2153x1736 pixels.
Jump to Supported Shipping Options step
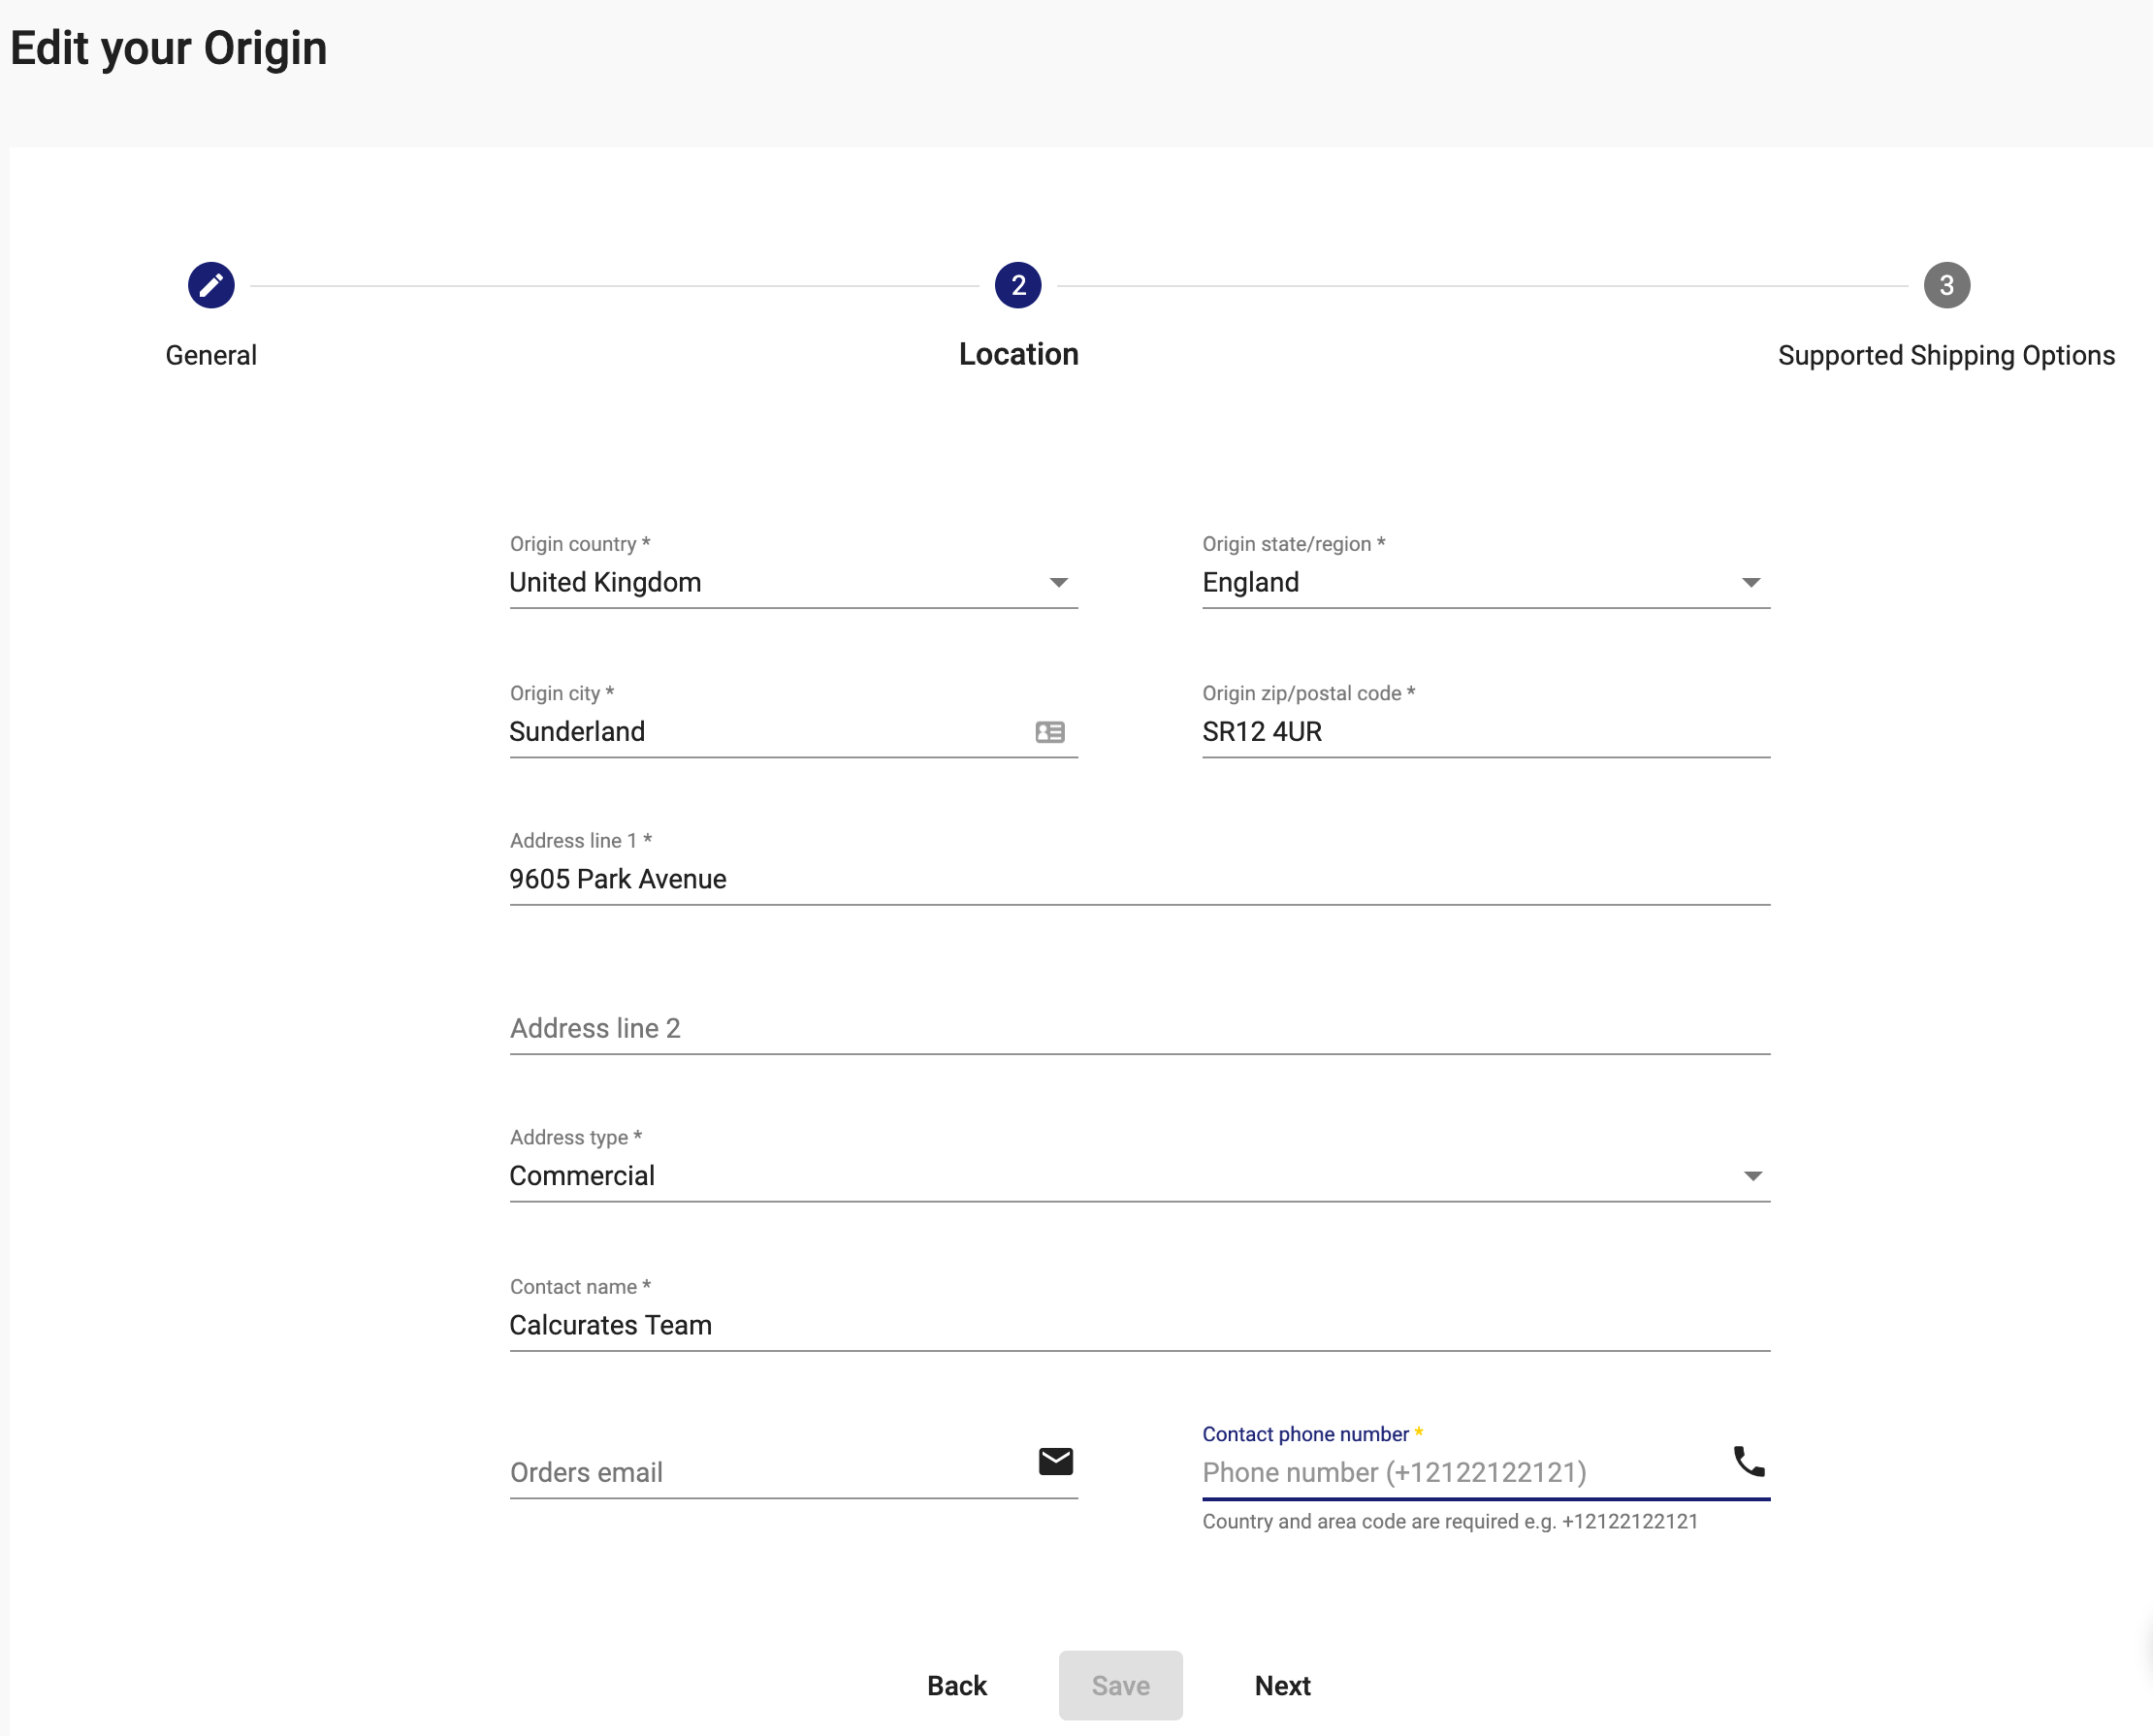pos(1946,355)
